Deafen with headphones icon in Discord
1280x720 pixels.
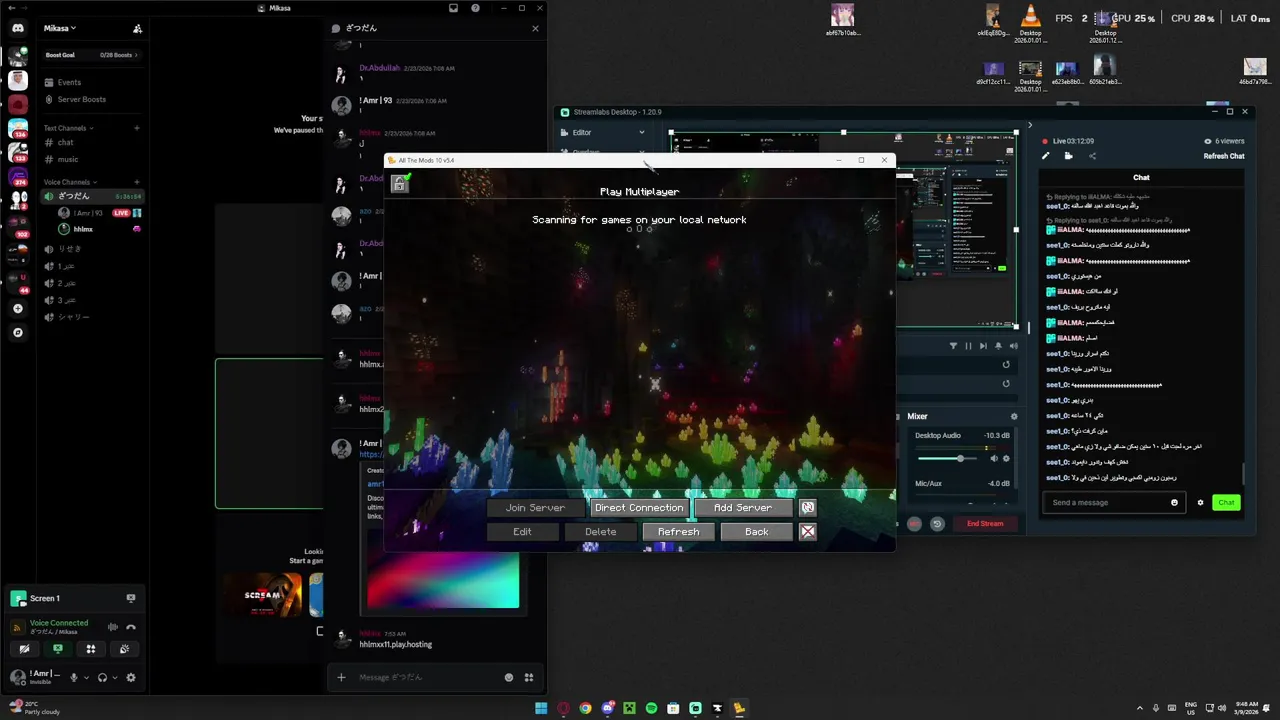point(102,677)
